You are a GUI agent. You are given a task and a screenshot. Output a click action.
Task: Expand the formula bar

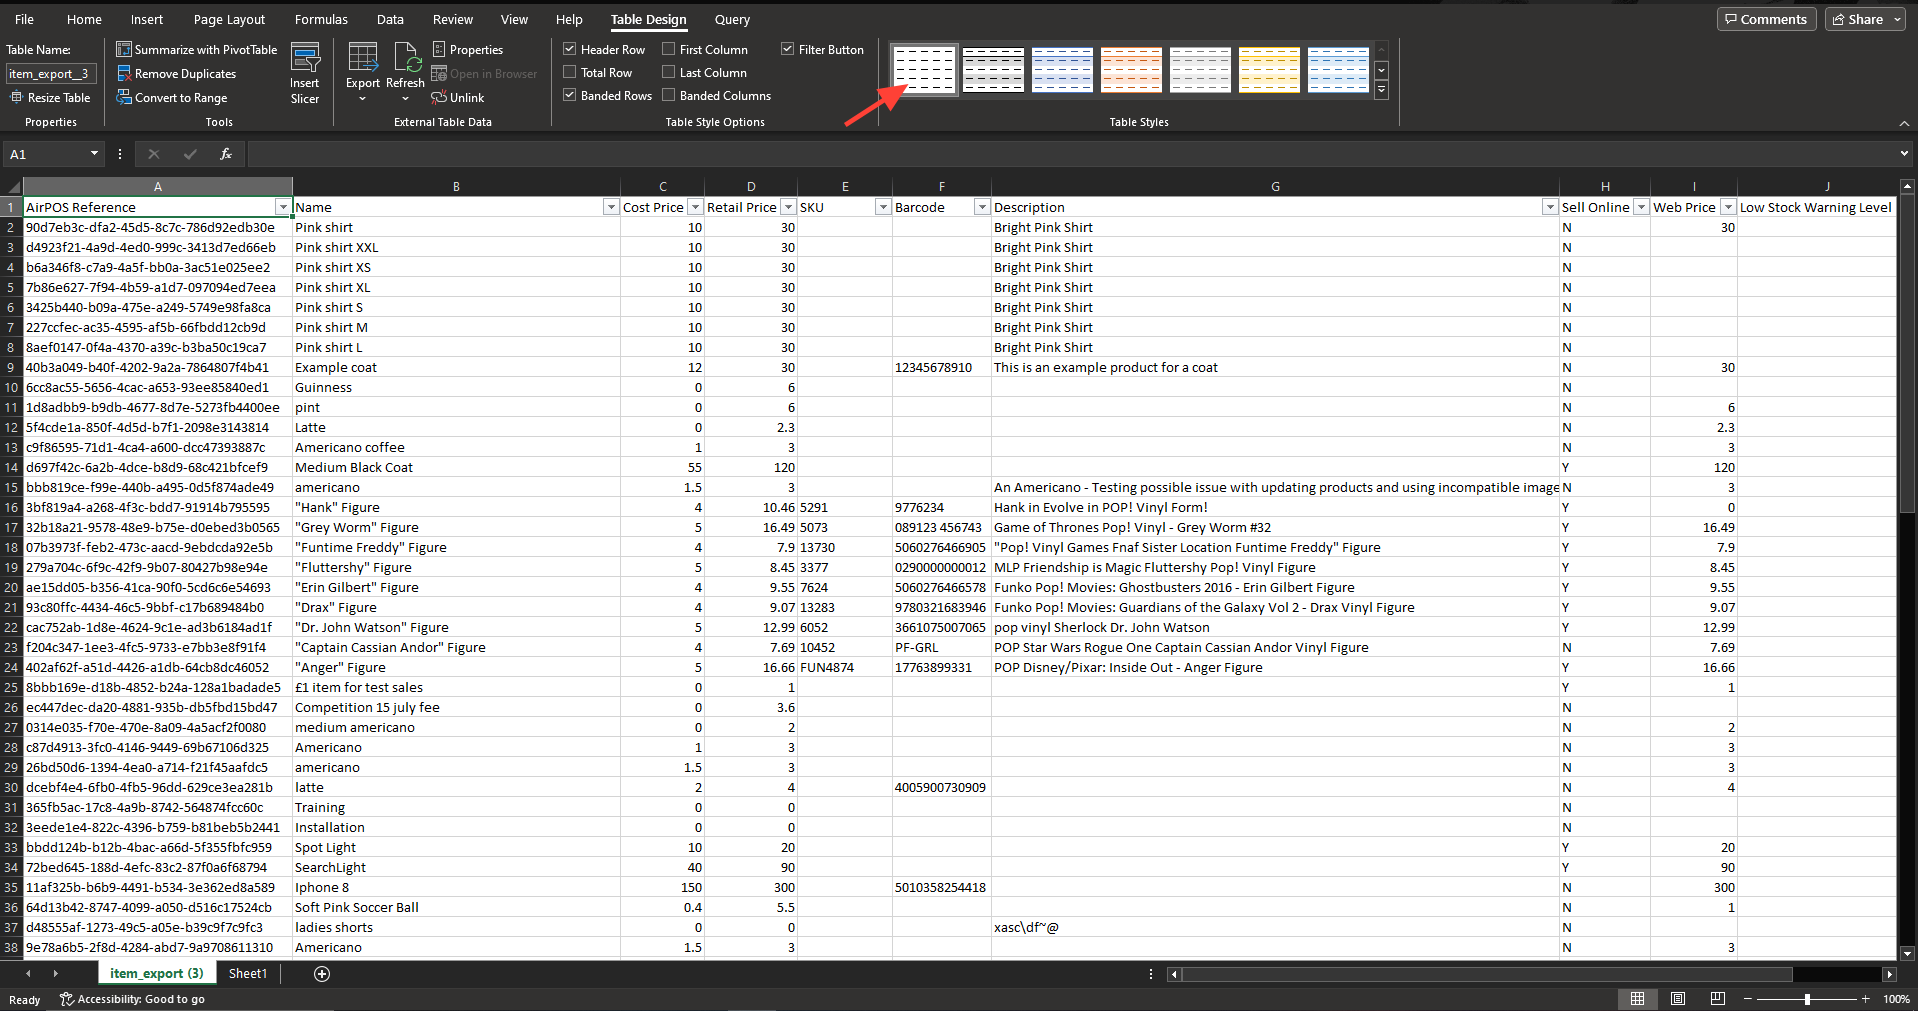(x=1903, y=154)
